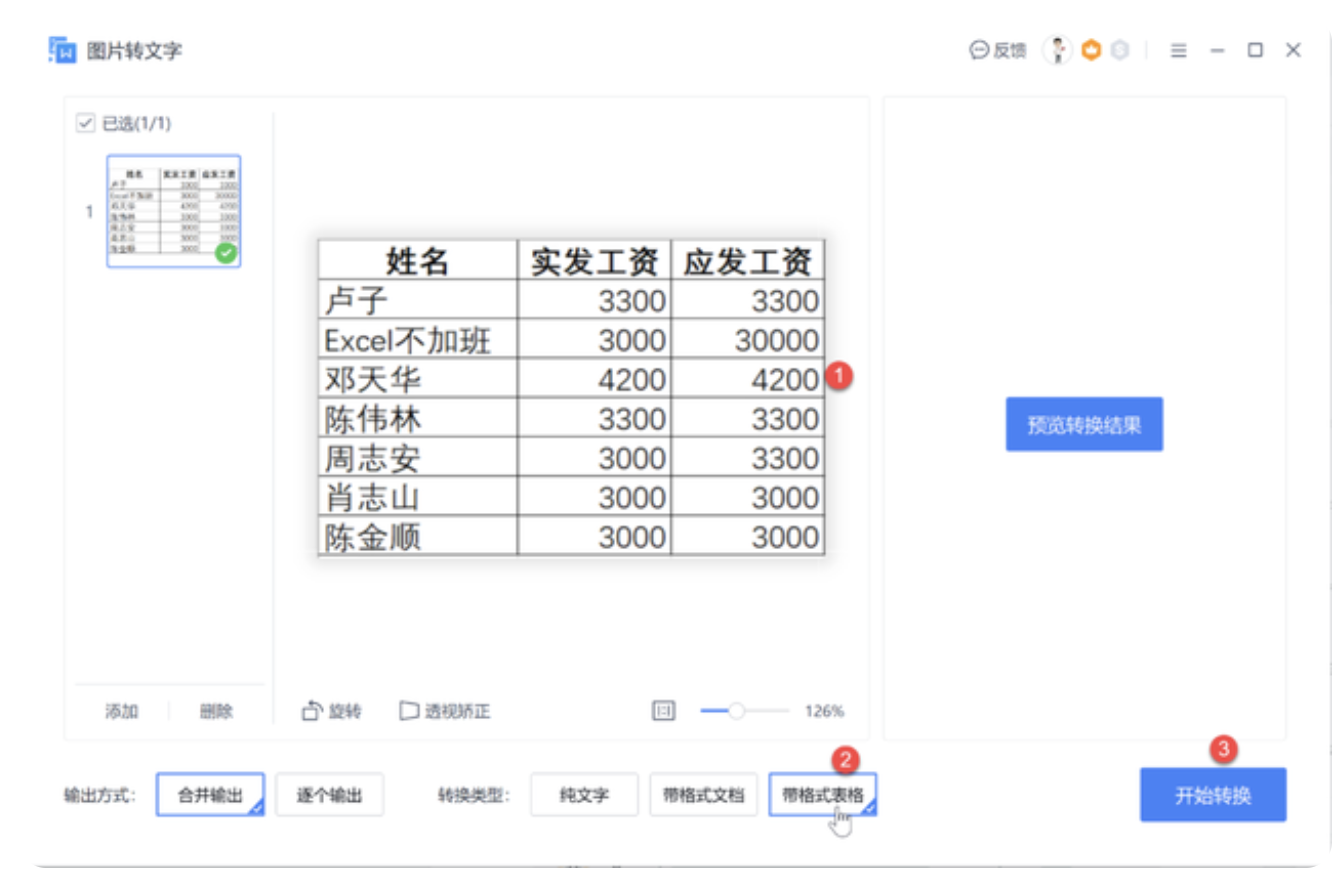Image resolution: width=1334 pixels, height=874 pixels.
Task: Open the hamburger menu icon
Action: 1179,50
